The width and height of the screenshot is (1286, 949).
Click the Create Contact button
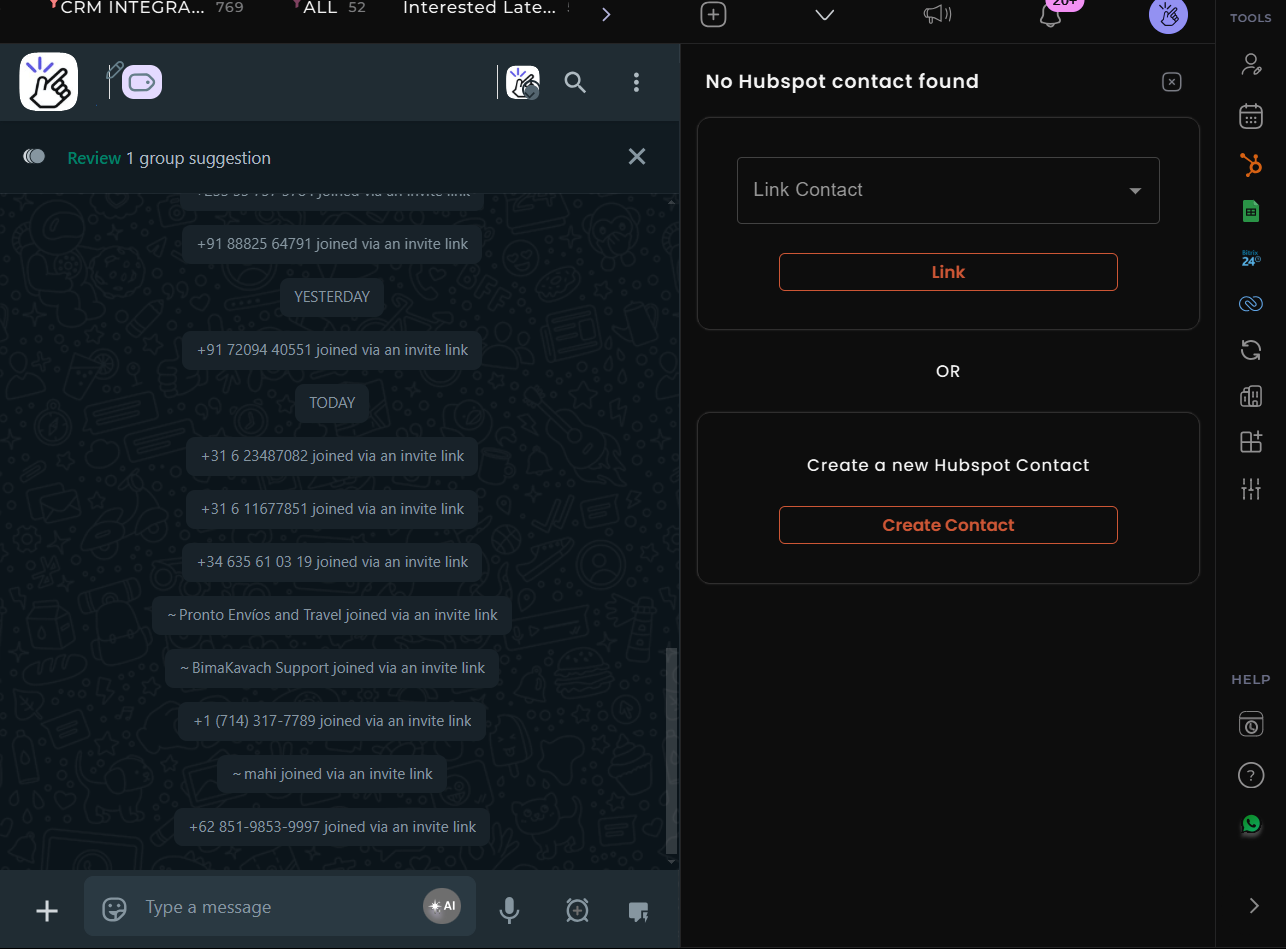(947, 524)
